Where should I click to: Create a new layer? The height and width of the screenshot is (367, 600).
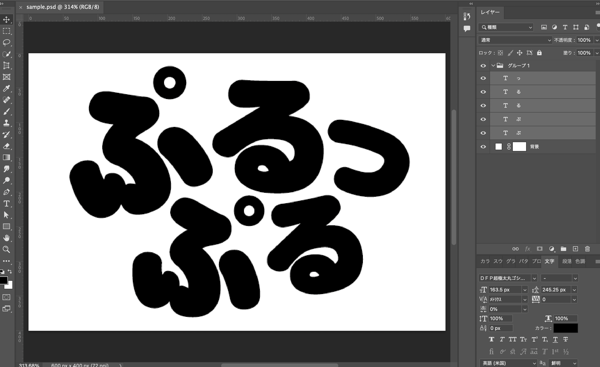(575, 249)
